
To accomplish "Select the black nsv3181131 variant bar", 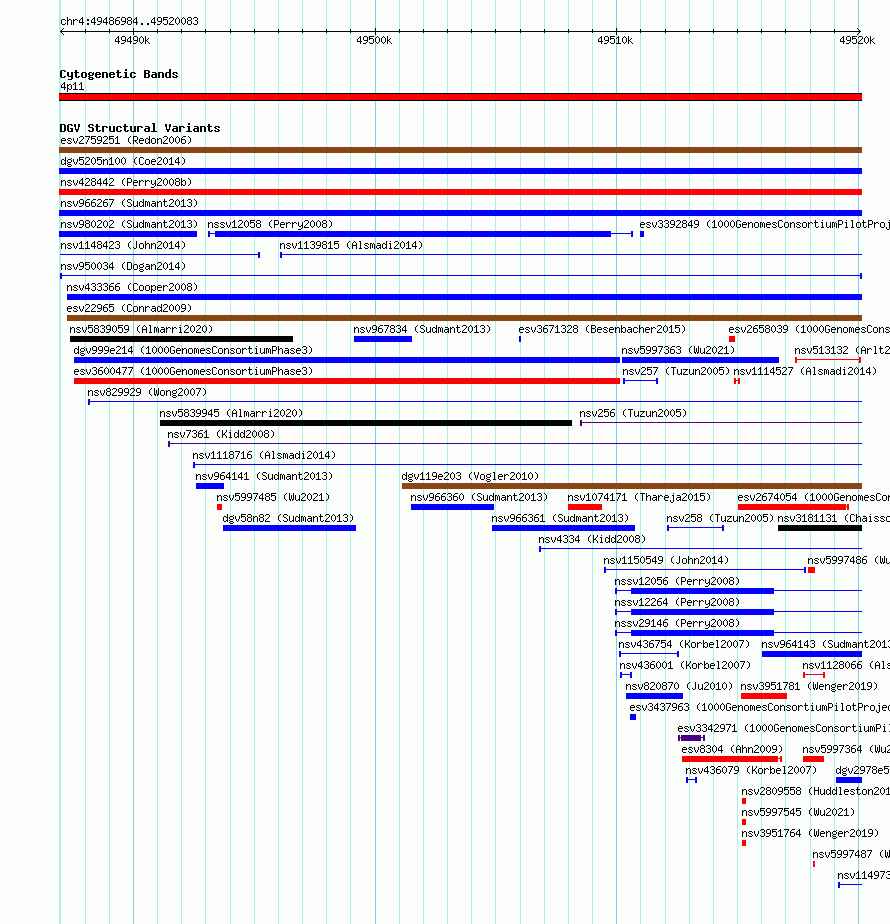I will [820, 528].
